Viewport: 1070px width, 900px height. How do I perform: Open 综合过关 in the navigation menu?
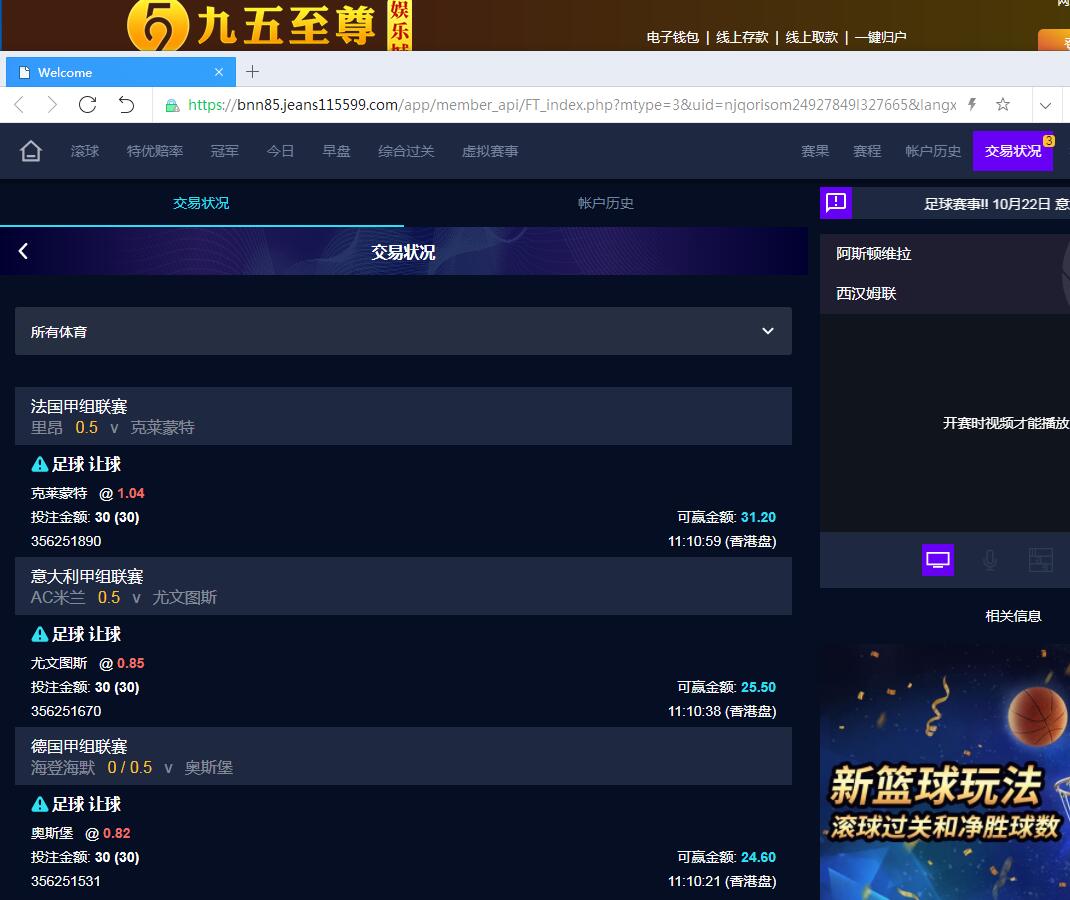(406, 151)
